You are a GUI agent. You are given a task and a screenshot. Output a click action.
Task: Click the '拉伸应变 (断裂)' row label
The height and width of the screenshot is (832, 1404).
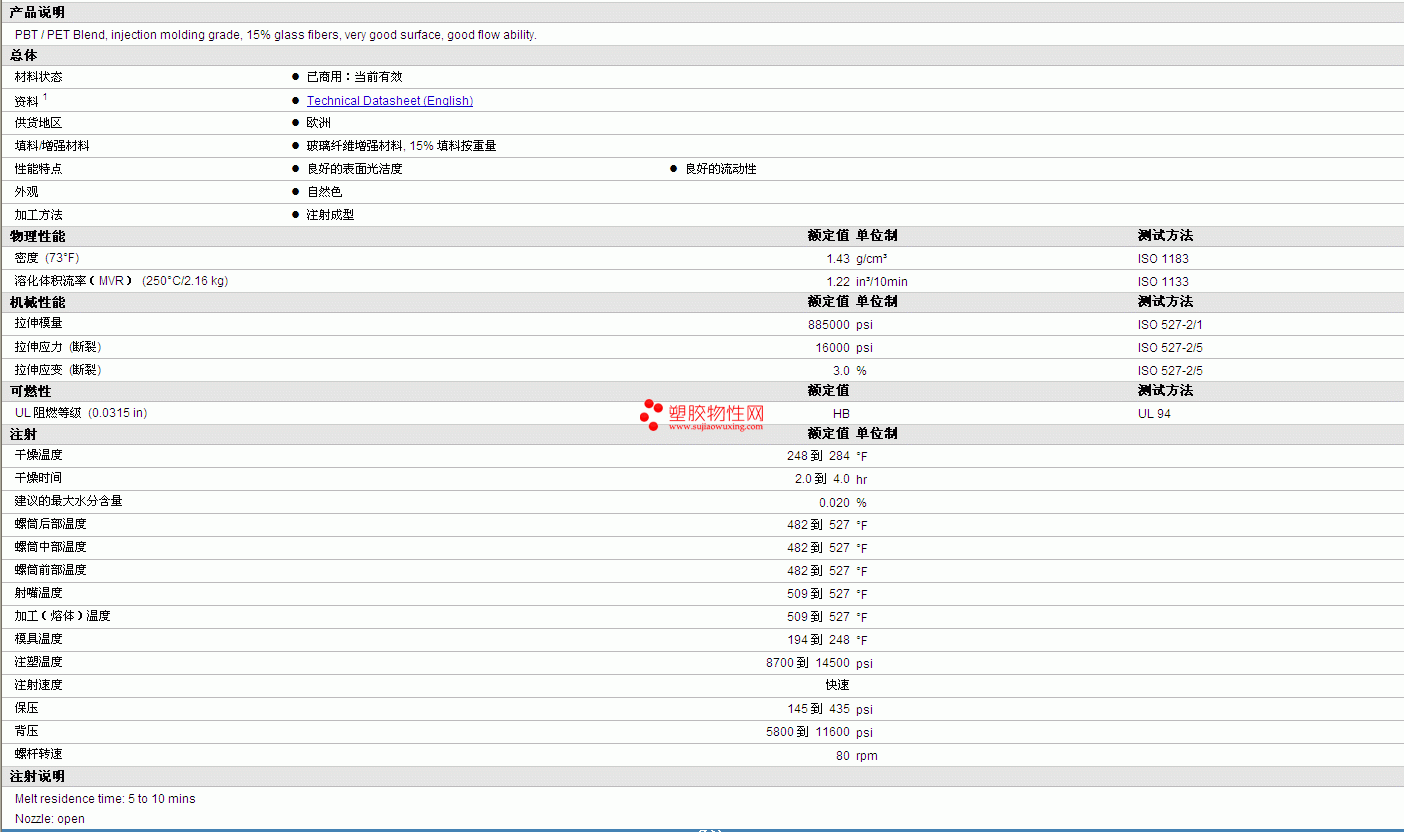58,370
